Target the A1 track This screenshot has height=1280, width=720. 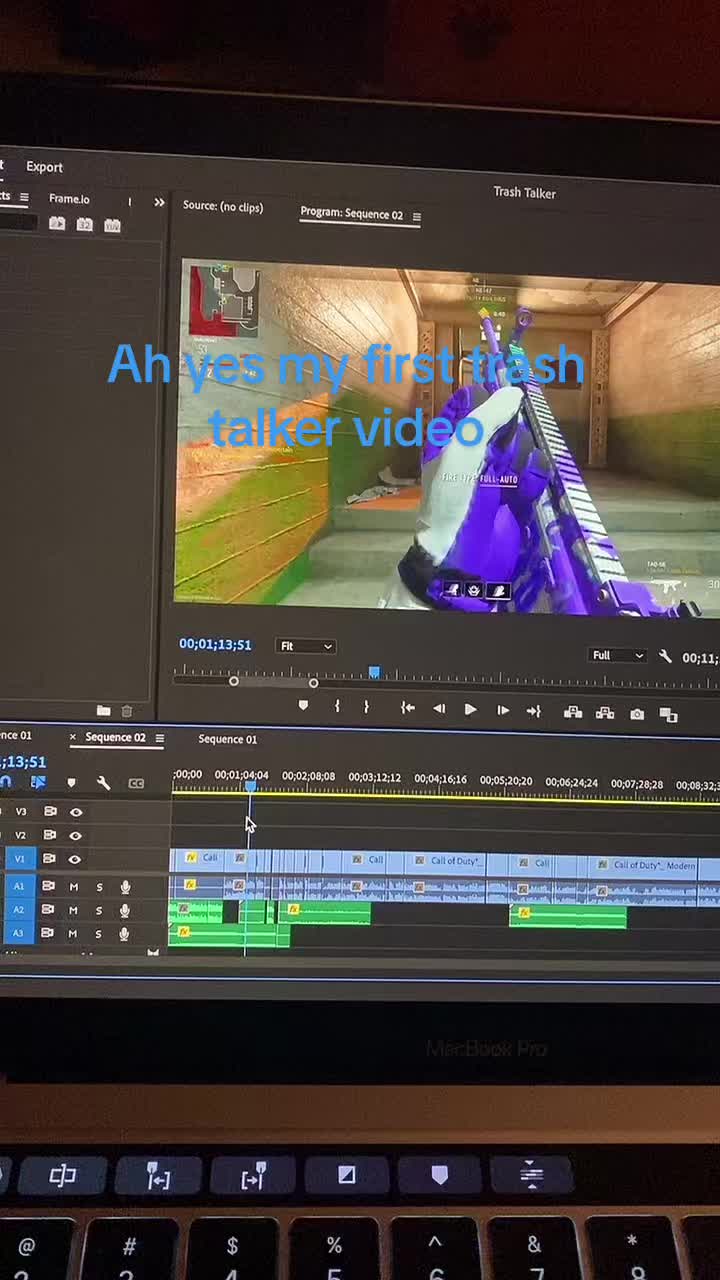[x=18, y=886]
